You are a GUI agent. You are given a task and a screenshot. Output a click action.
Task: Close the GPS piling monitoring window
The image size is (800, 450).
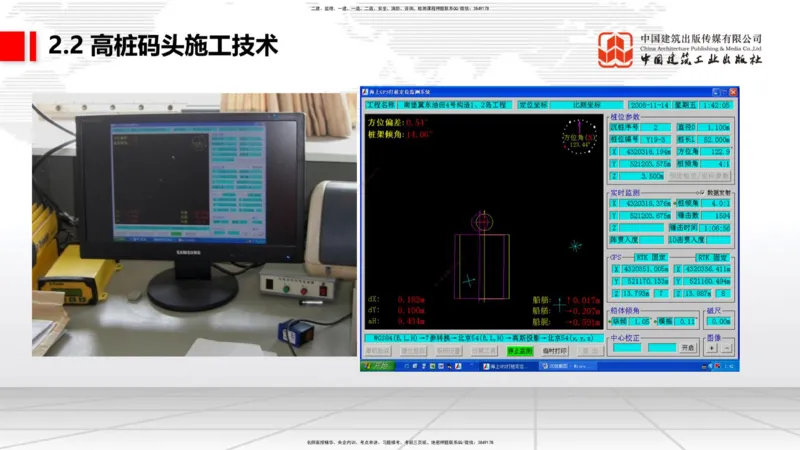pos(733,92)
